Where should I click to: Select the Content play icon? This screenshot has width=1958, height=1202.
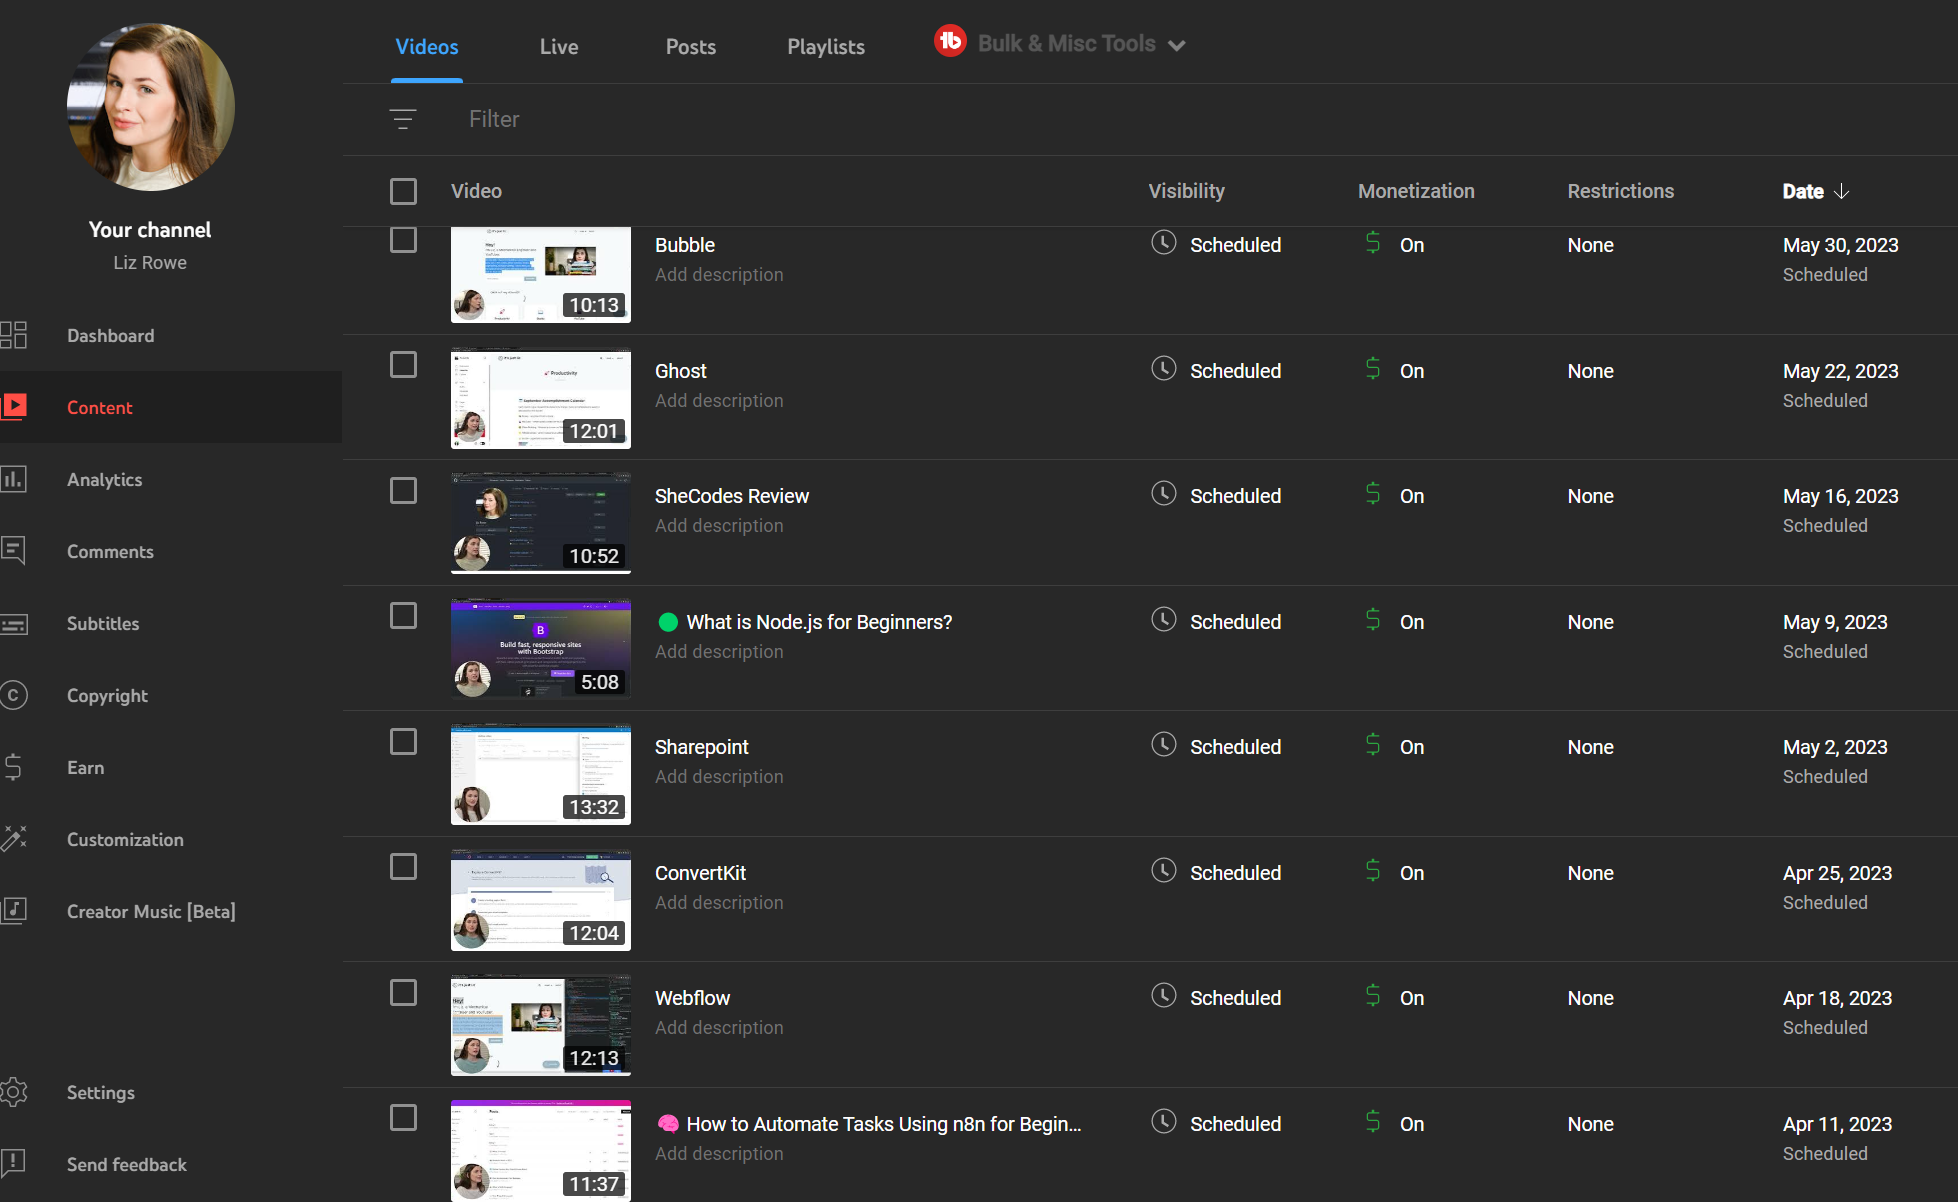pos(14,406)
